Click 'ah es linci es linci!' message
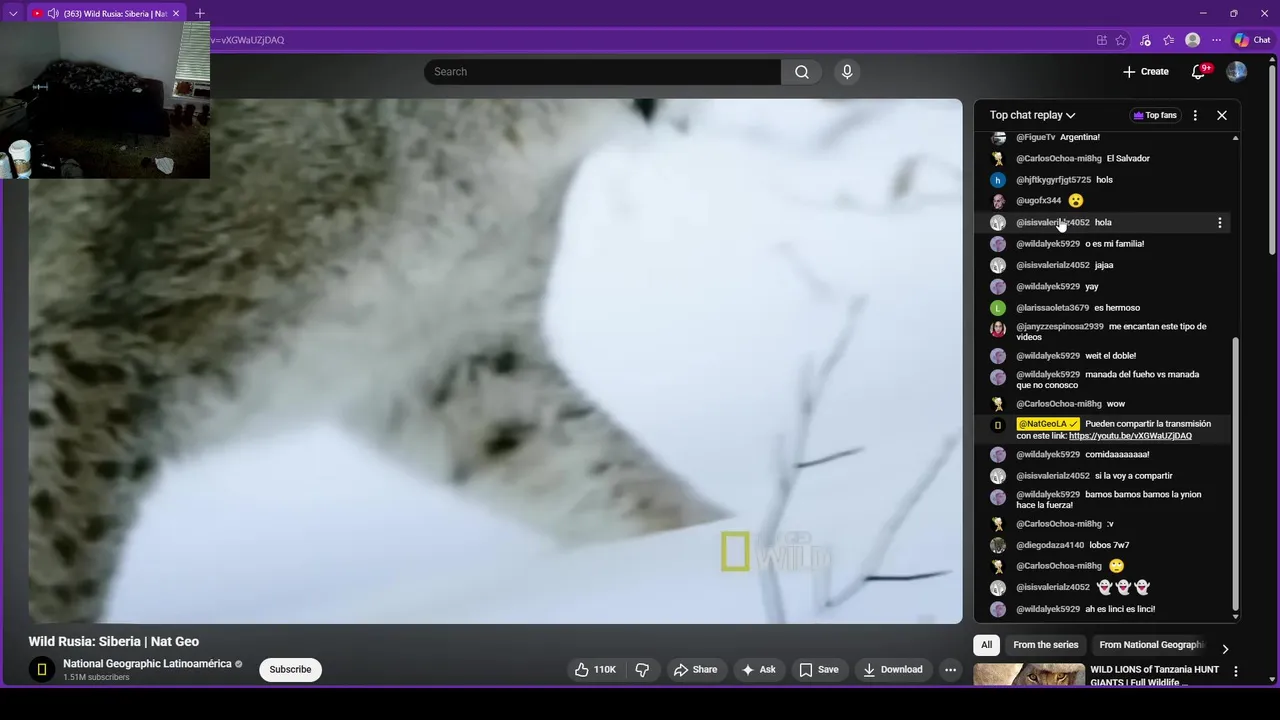 1120,609
